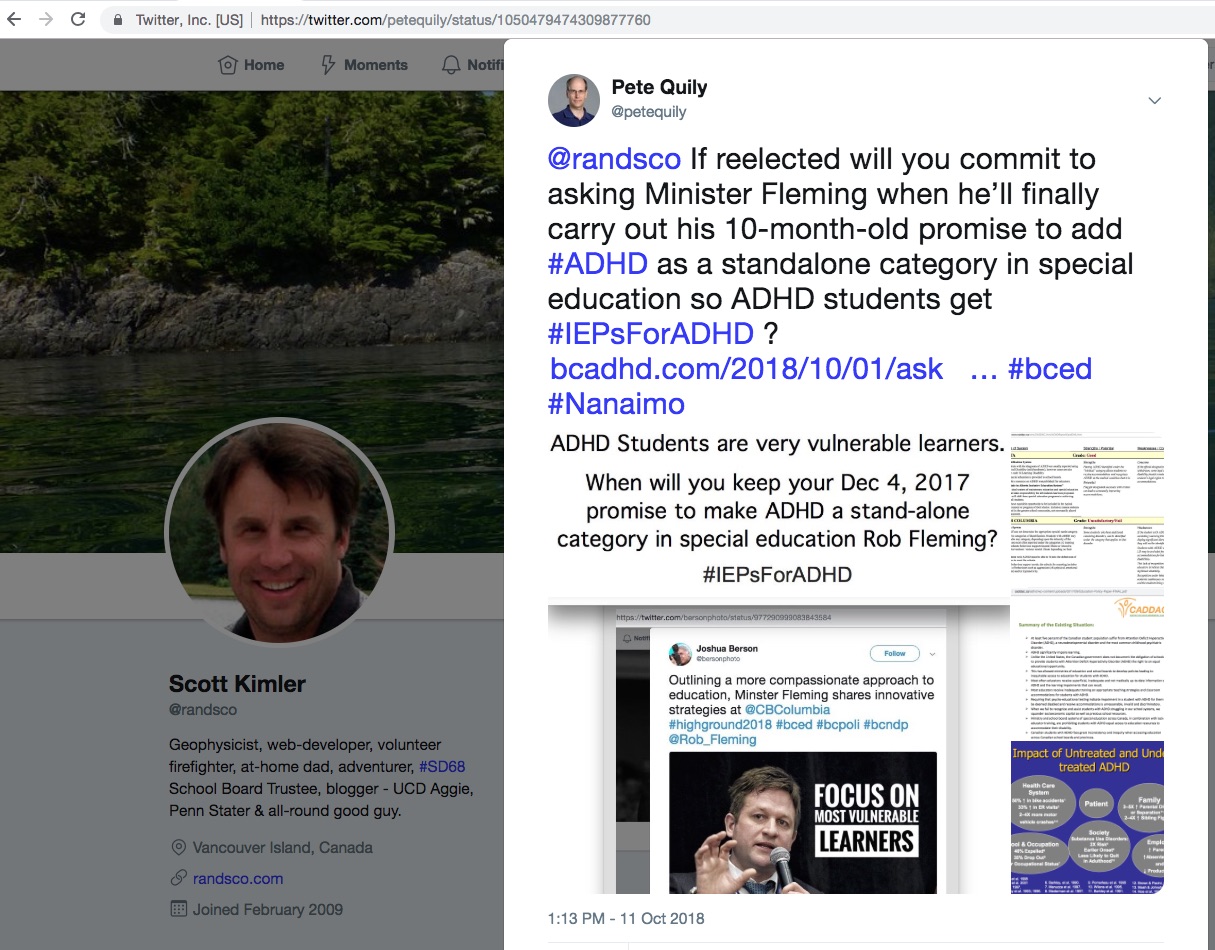Open Home from Twitter nav bar
The width and height of the screenshot is (1215, 950).
pyautogui.click(x=251, y=65)
